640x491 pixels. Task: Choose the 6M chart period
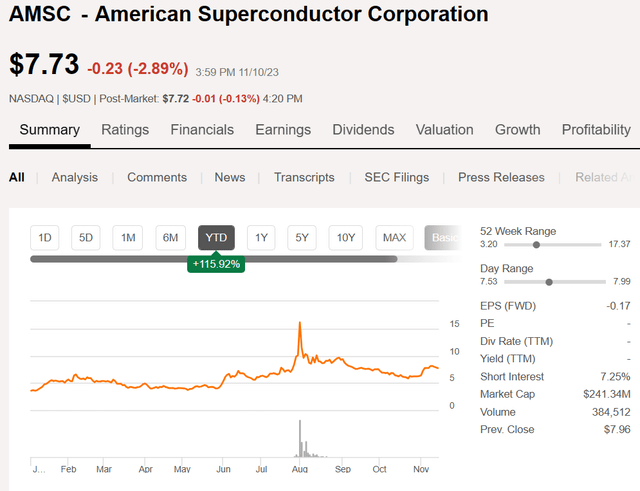coord(171,238)
